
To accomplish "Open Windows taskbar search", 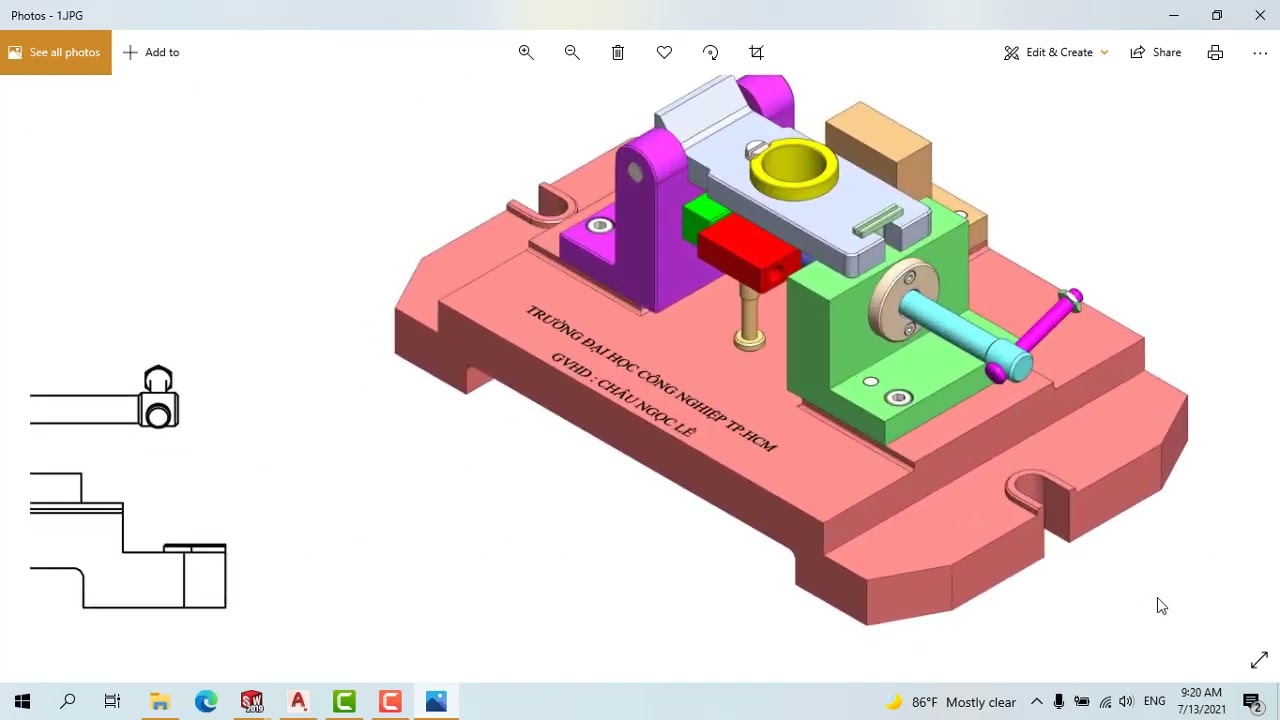I will [x=68, y=702].
